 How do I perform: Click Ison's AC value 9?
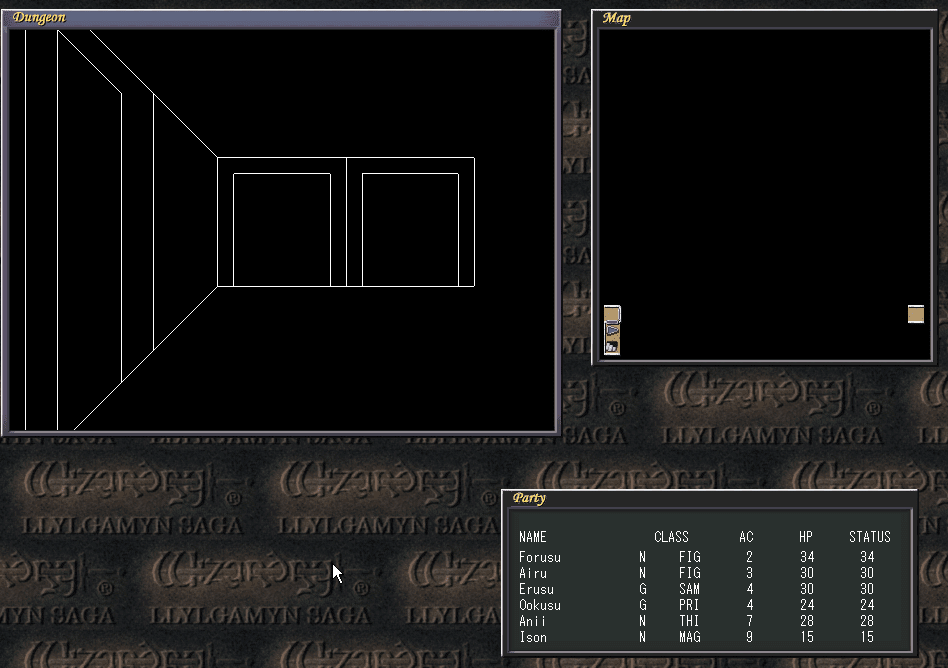coord(750,637)
